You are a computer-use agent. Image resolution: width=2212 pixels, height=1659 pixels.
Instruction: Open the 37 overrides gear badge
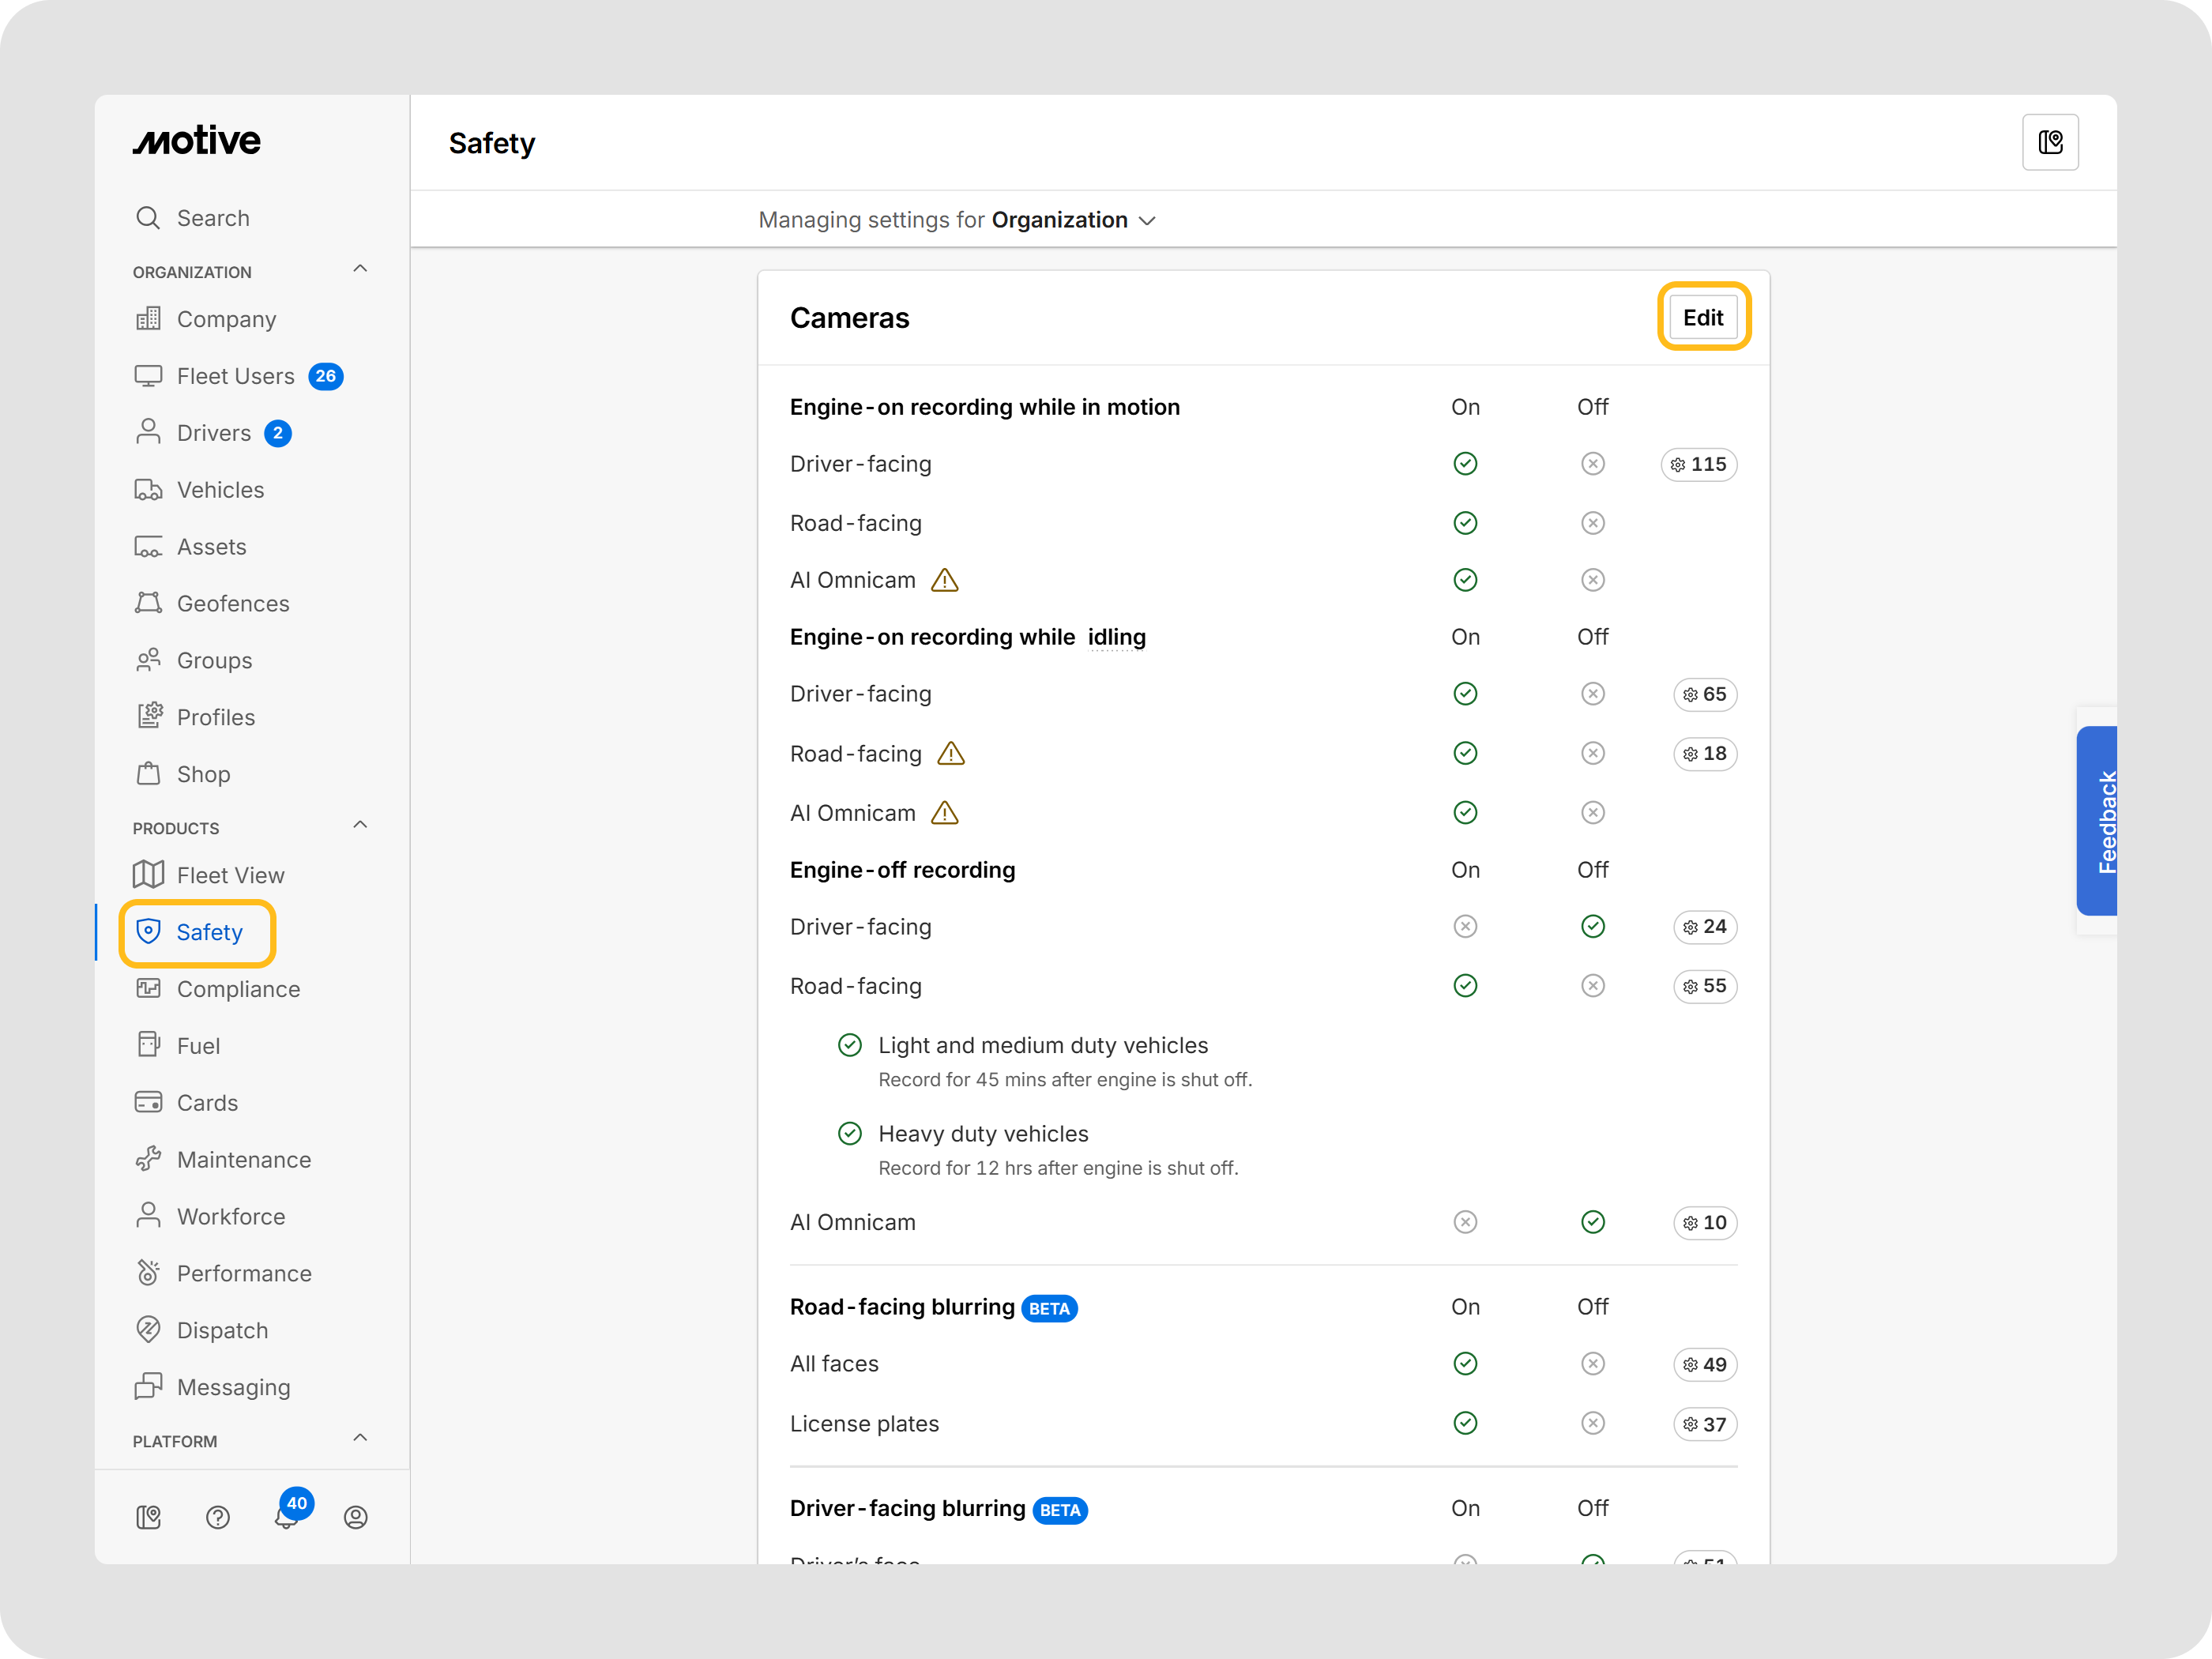point(1705,1424)
